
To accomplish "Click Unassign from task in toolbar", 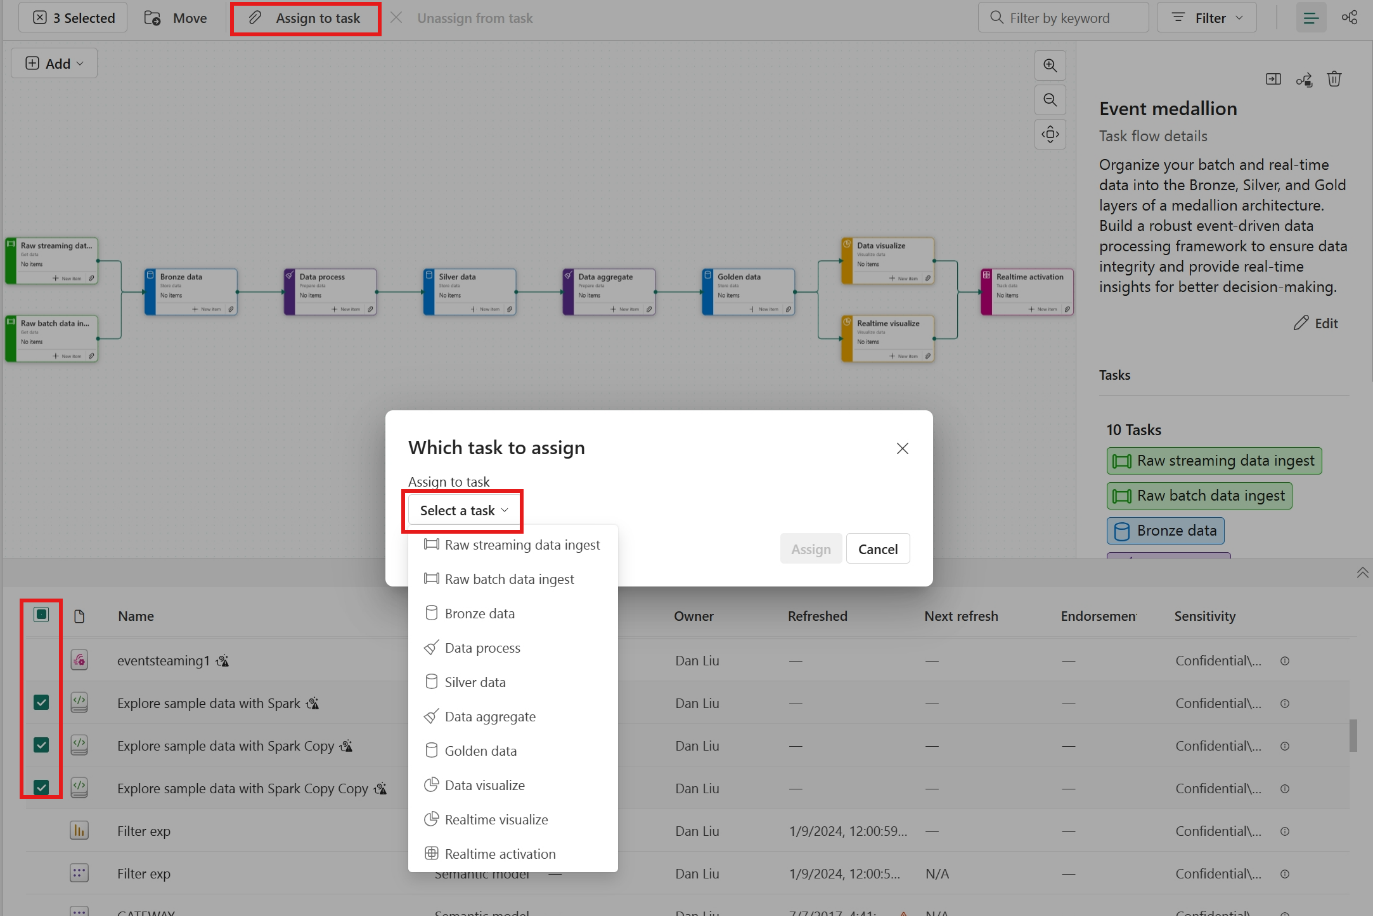I will pos(462,18).
